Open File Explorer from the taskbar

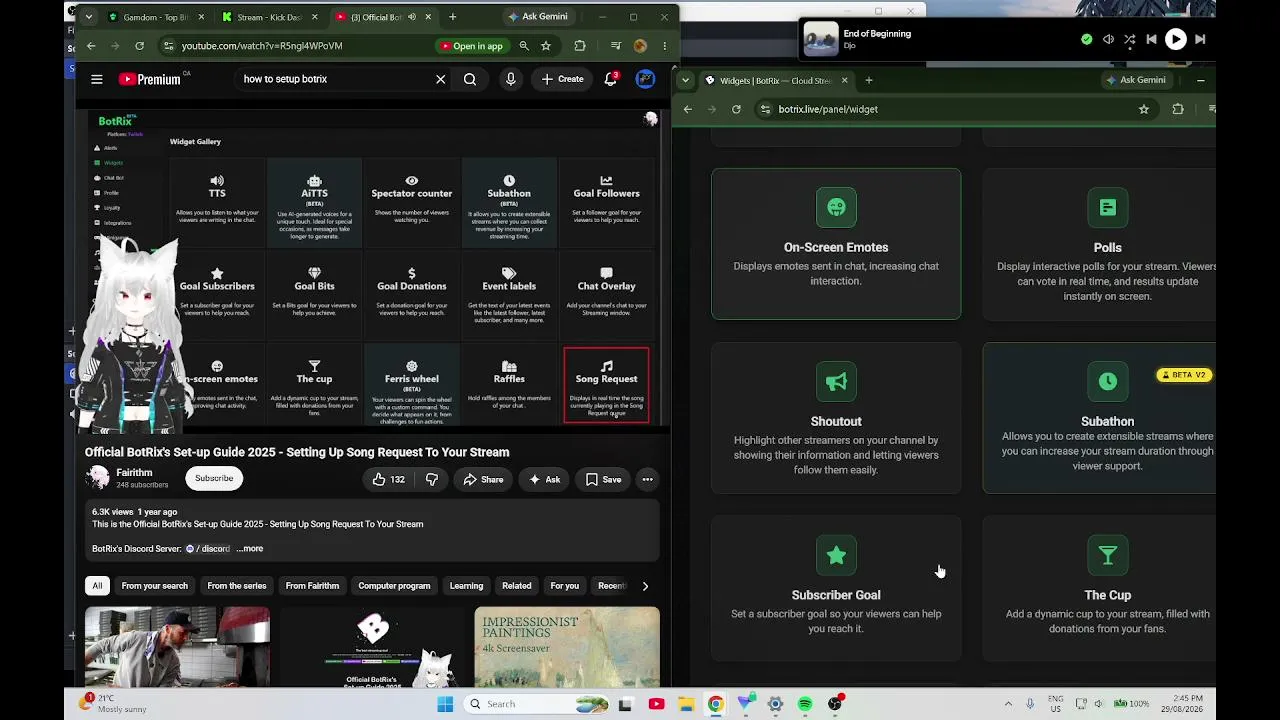[x=686, y=704]
